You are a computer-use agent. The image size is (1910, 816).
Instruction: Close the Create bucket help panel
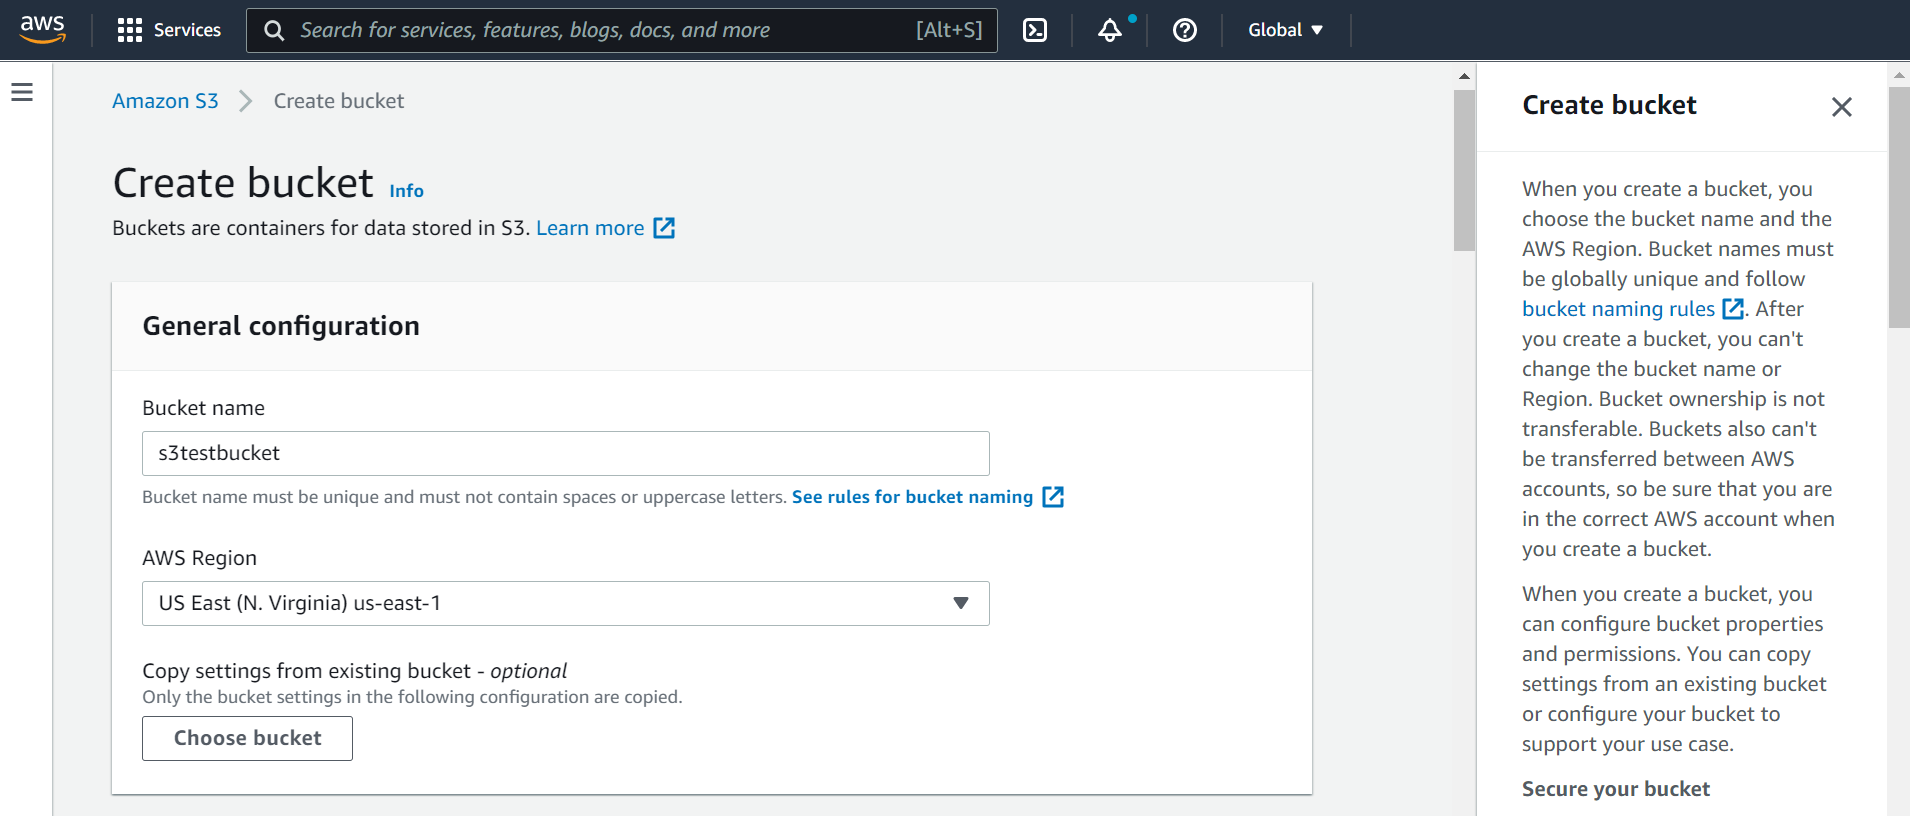pos(1841,107)
